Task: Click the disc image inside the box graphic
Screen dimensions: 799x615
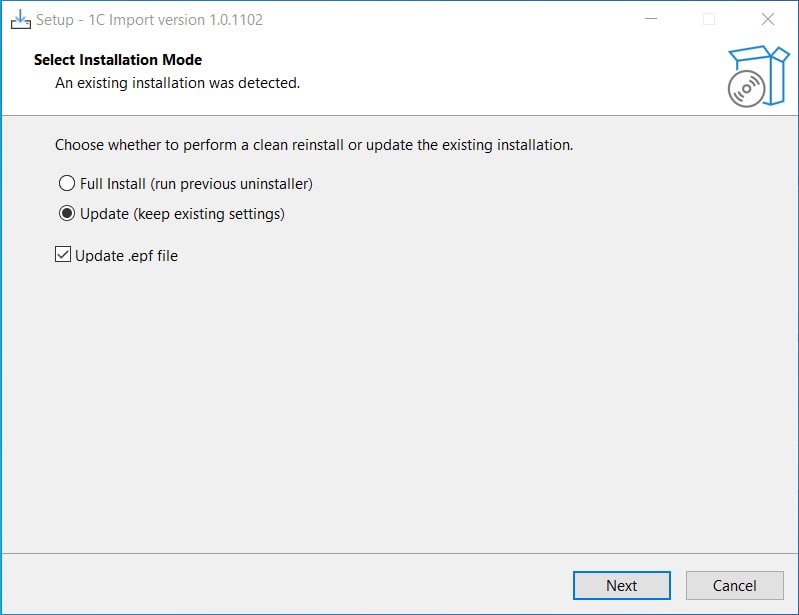Action: coord(747,89)
